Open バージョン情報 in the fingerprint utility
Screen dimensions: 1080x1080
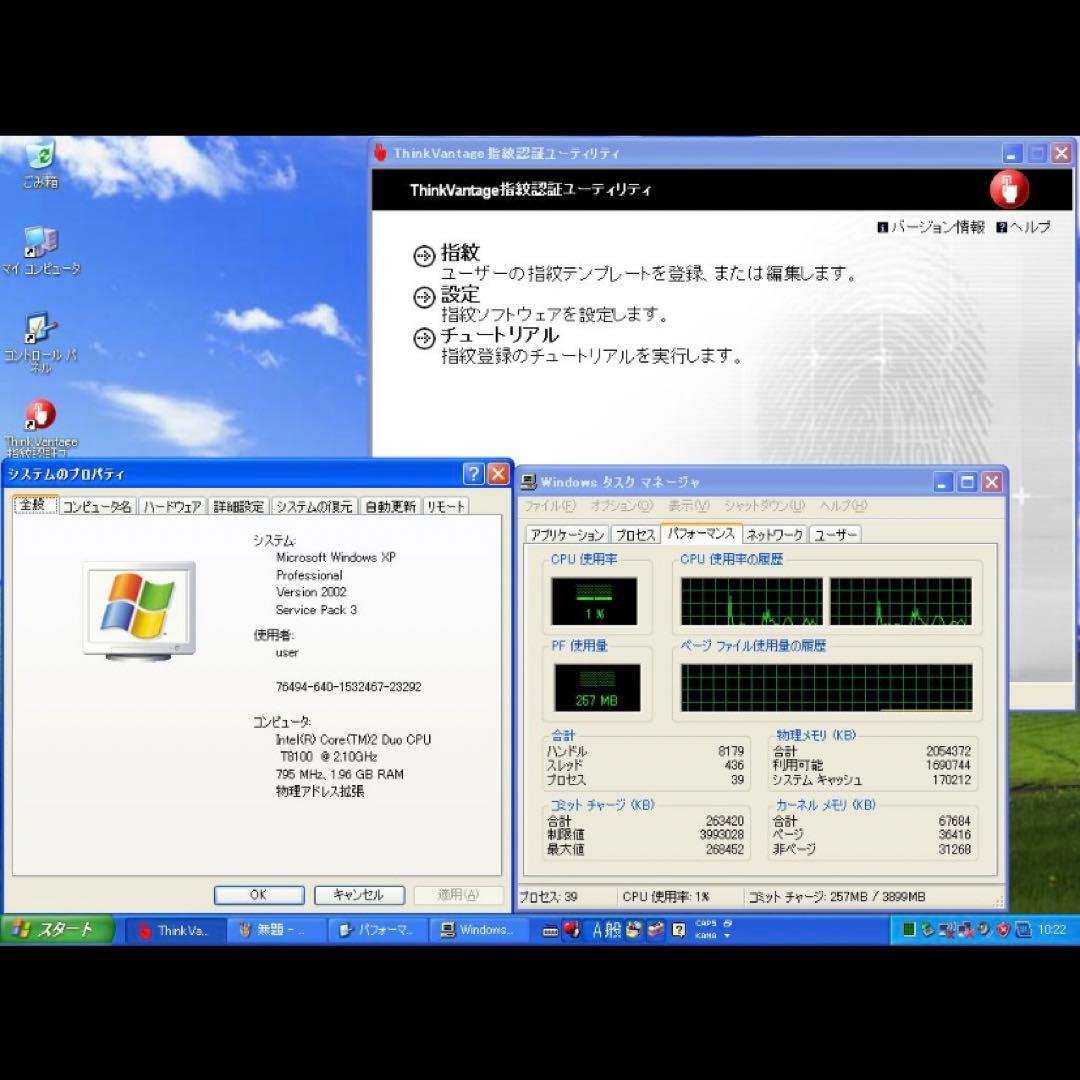point(935,227)
